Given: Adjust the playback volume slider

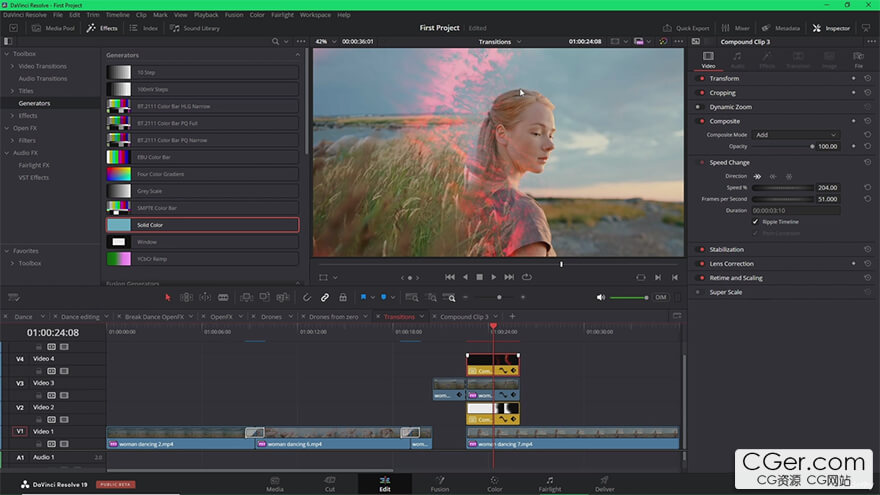Looking at the screenshot, I should [x=629, y=297].
